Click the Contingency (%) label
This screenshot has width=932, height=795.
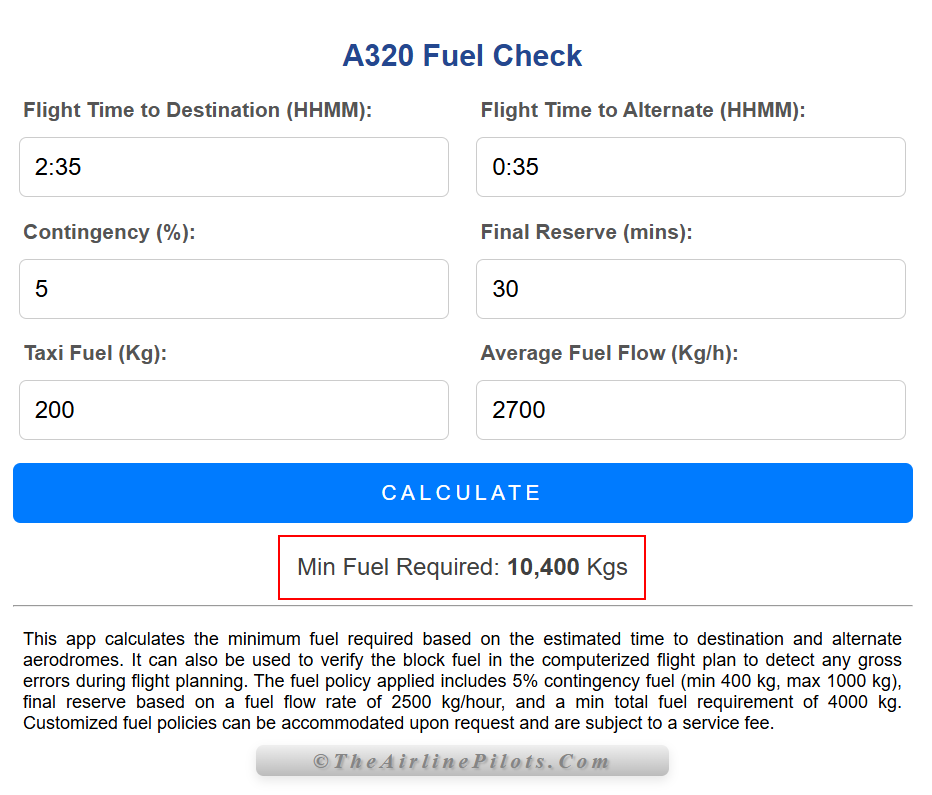pyautogui.click(x=109, y=232)
